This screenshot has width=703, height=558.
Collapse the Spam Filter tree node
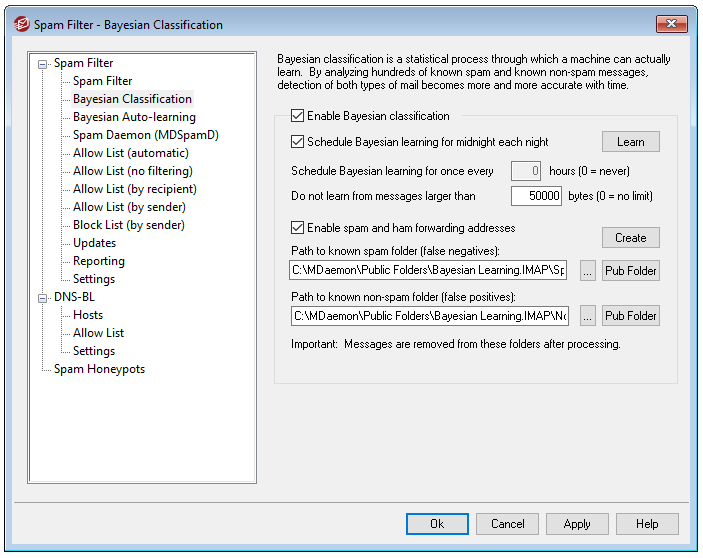click(x=42, y=64)
